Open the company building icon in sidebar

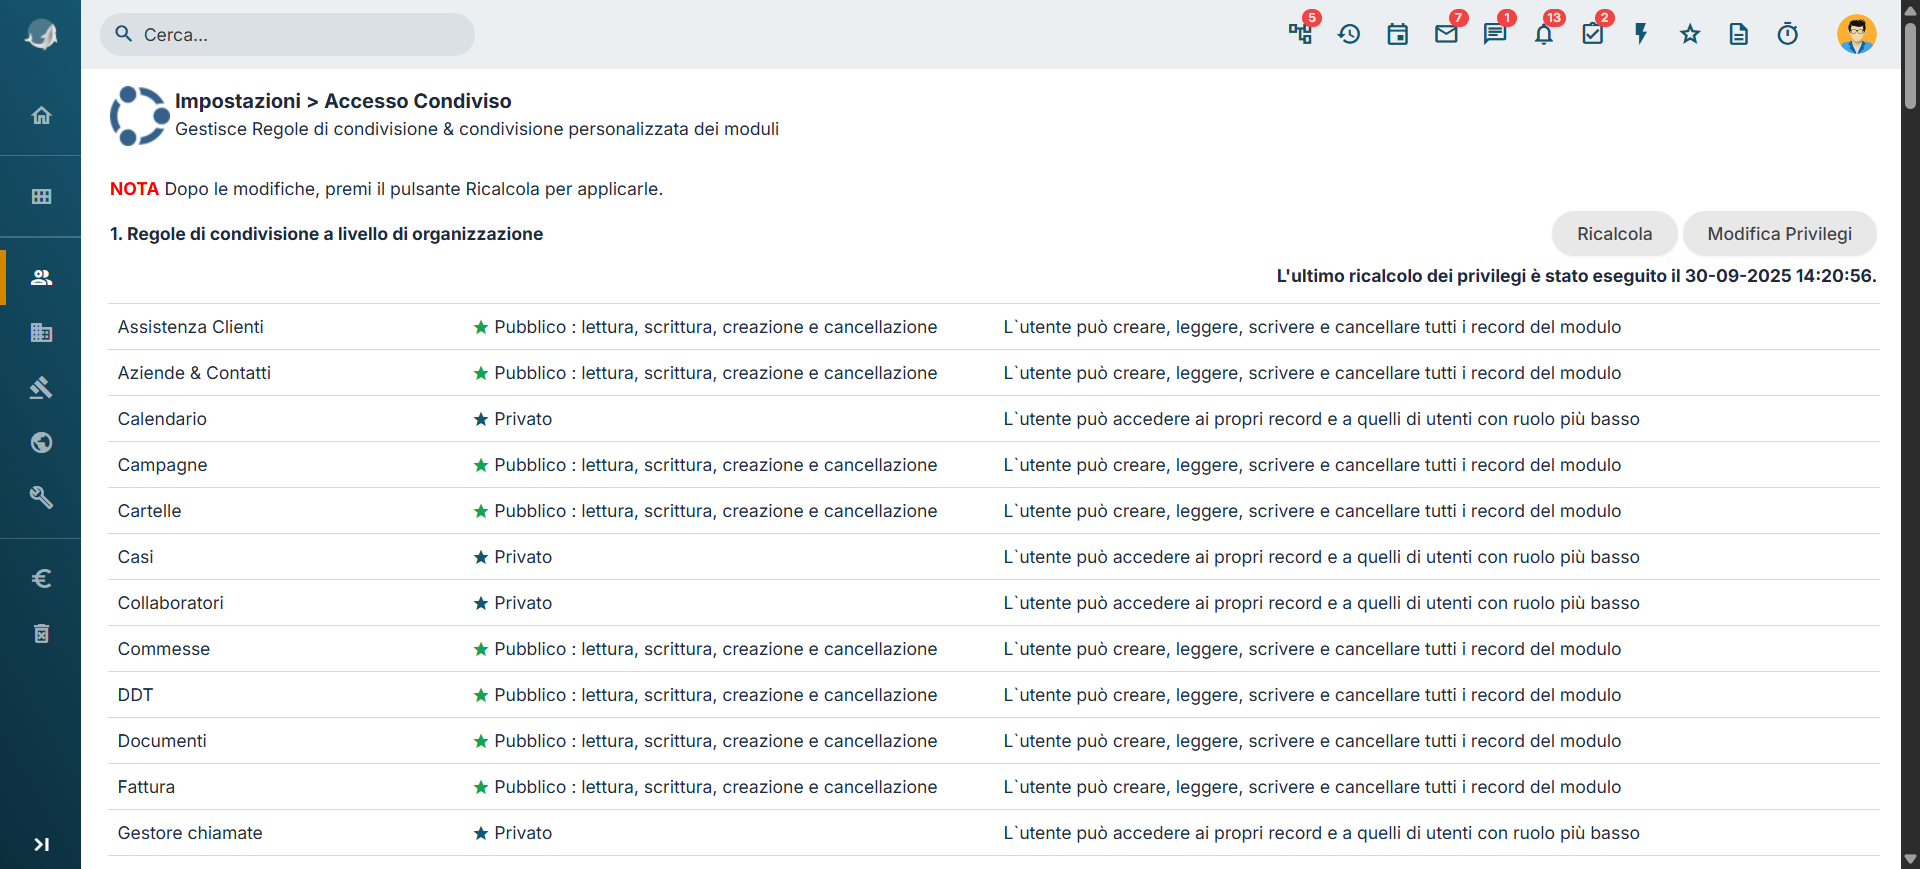[x=41, y=332]
